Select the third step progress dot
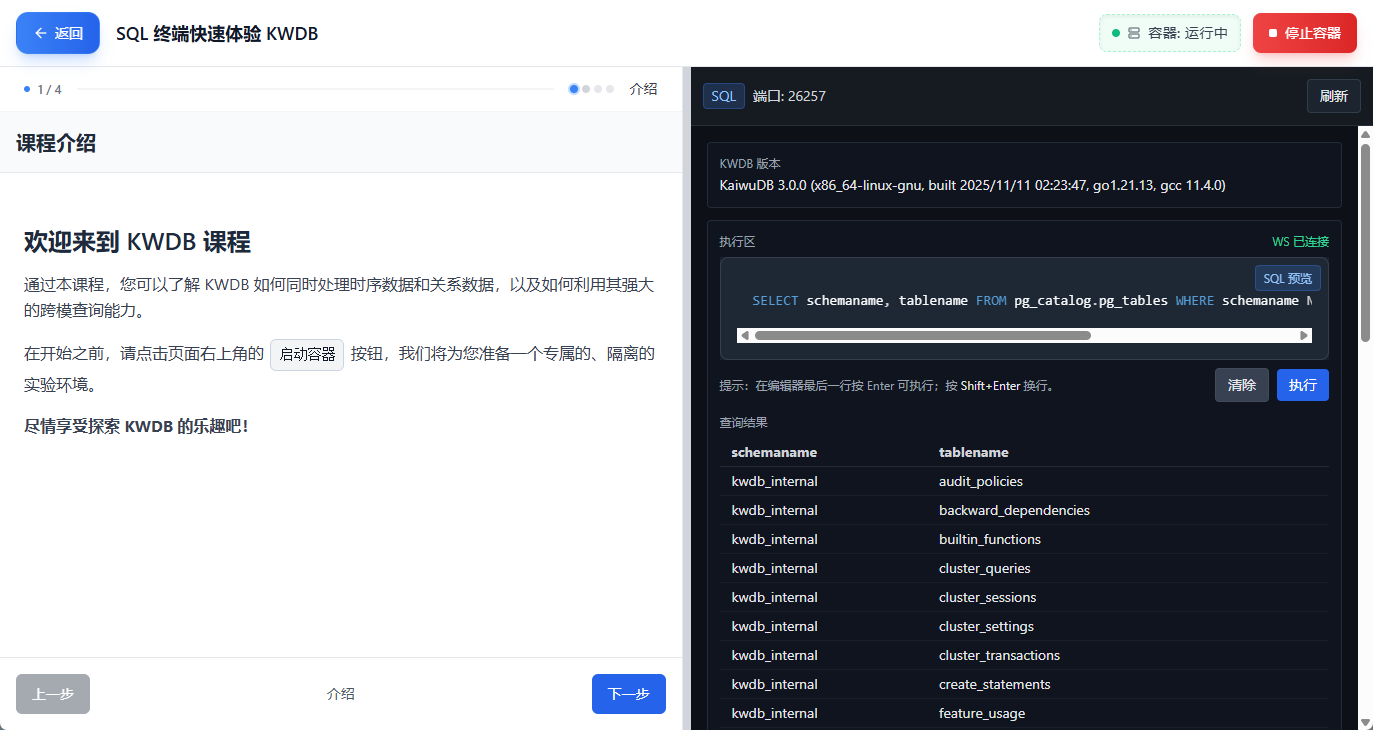This screenshot has height=730, width=1373. [598, 89]
